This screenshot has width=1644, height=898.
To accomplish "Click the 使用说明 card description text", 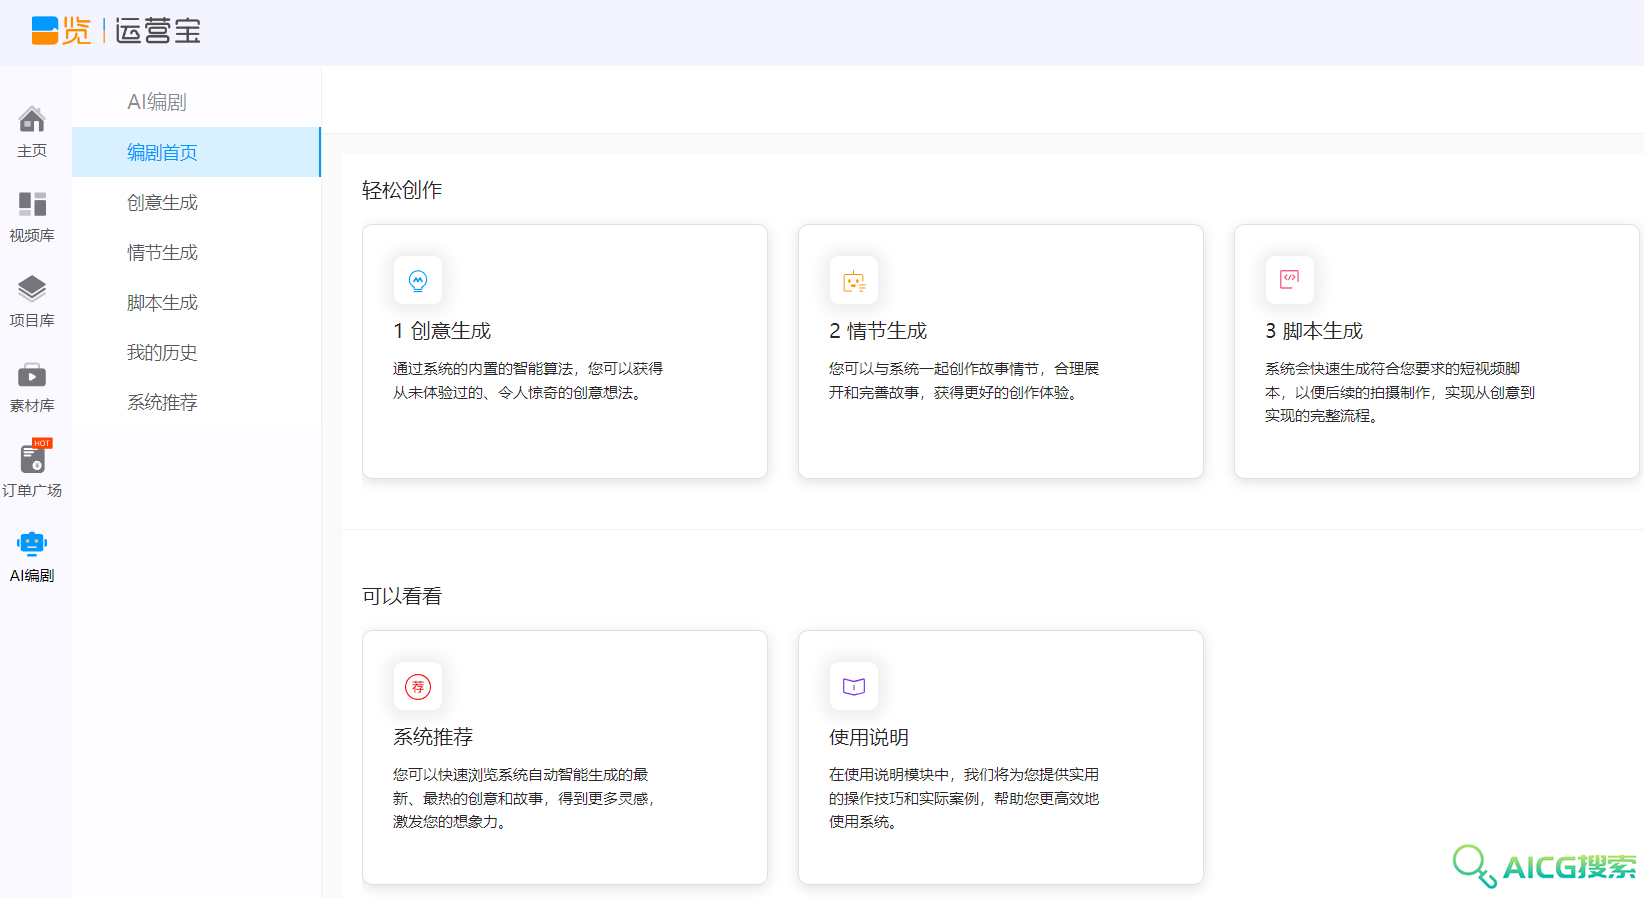I will [x=964, y=798].
